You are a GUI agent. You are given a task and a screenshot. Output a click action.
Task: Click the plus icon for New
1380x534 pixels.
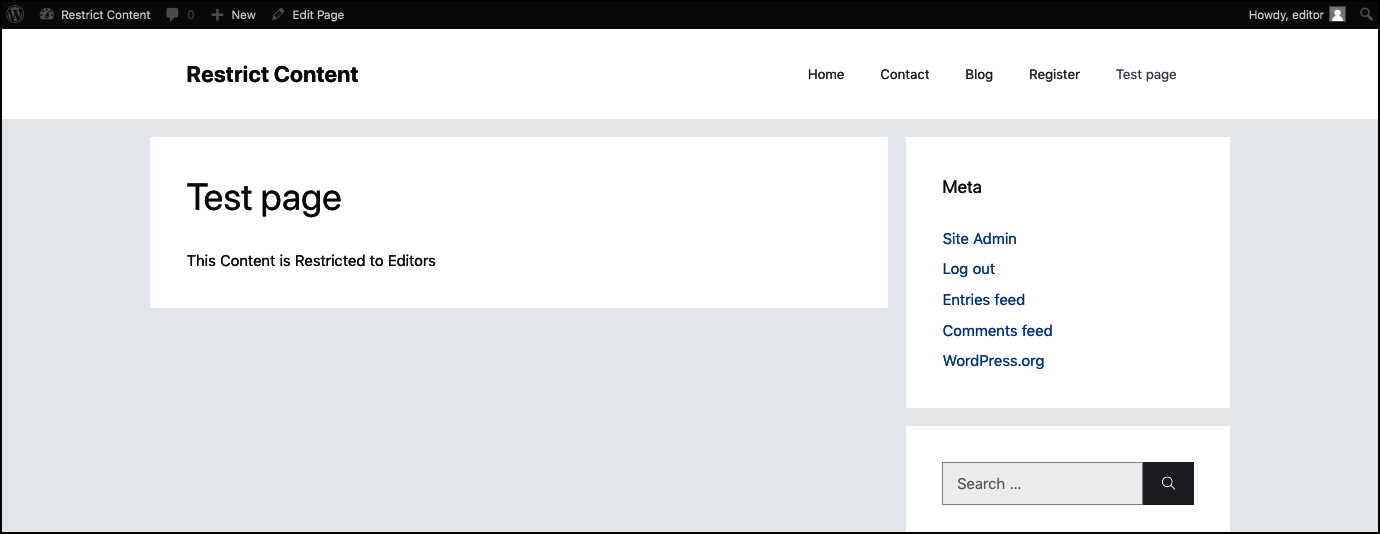217,15
